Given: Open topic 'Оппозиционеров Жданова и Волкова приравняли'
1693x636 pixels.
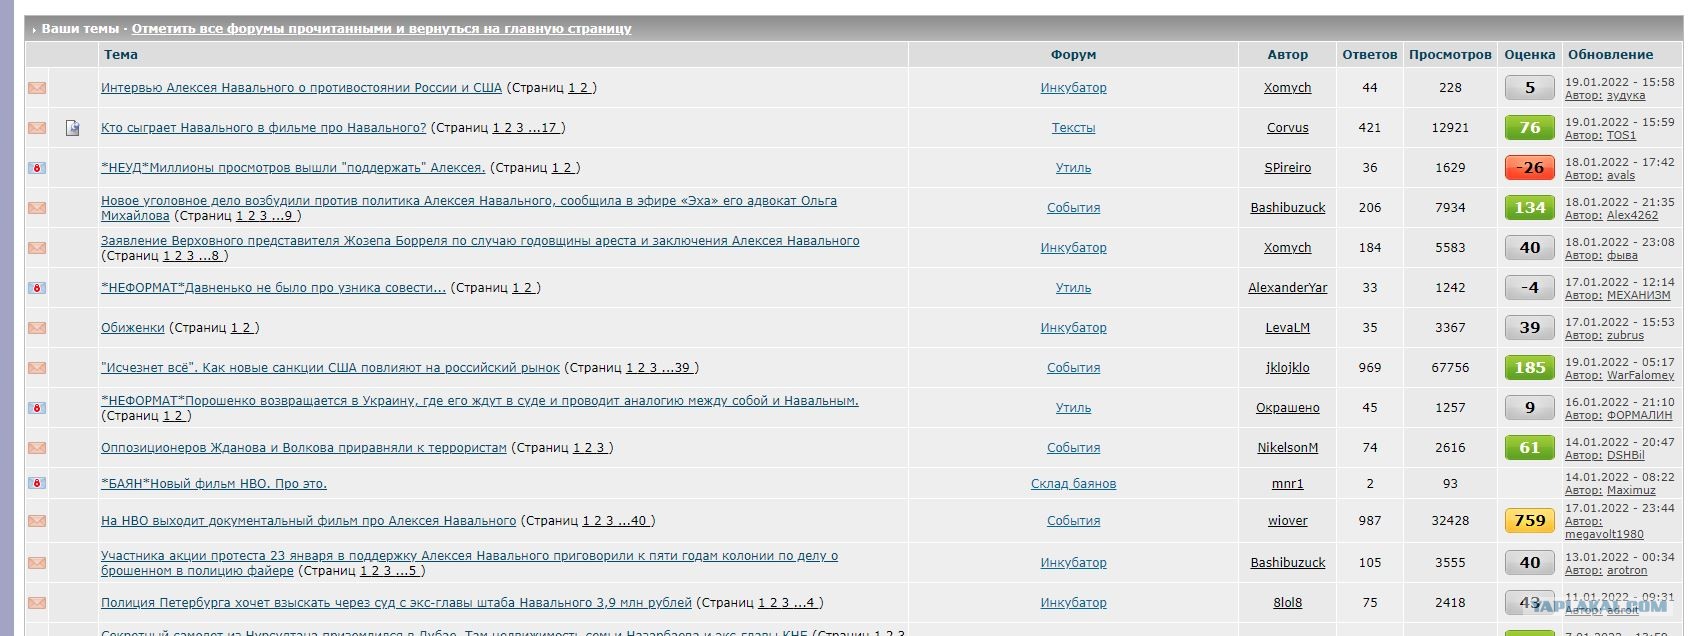Looking at the screenshot, I should tap(304, 448).
